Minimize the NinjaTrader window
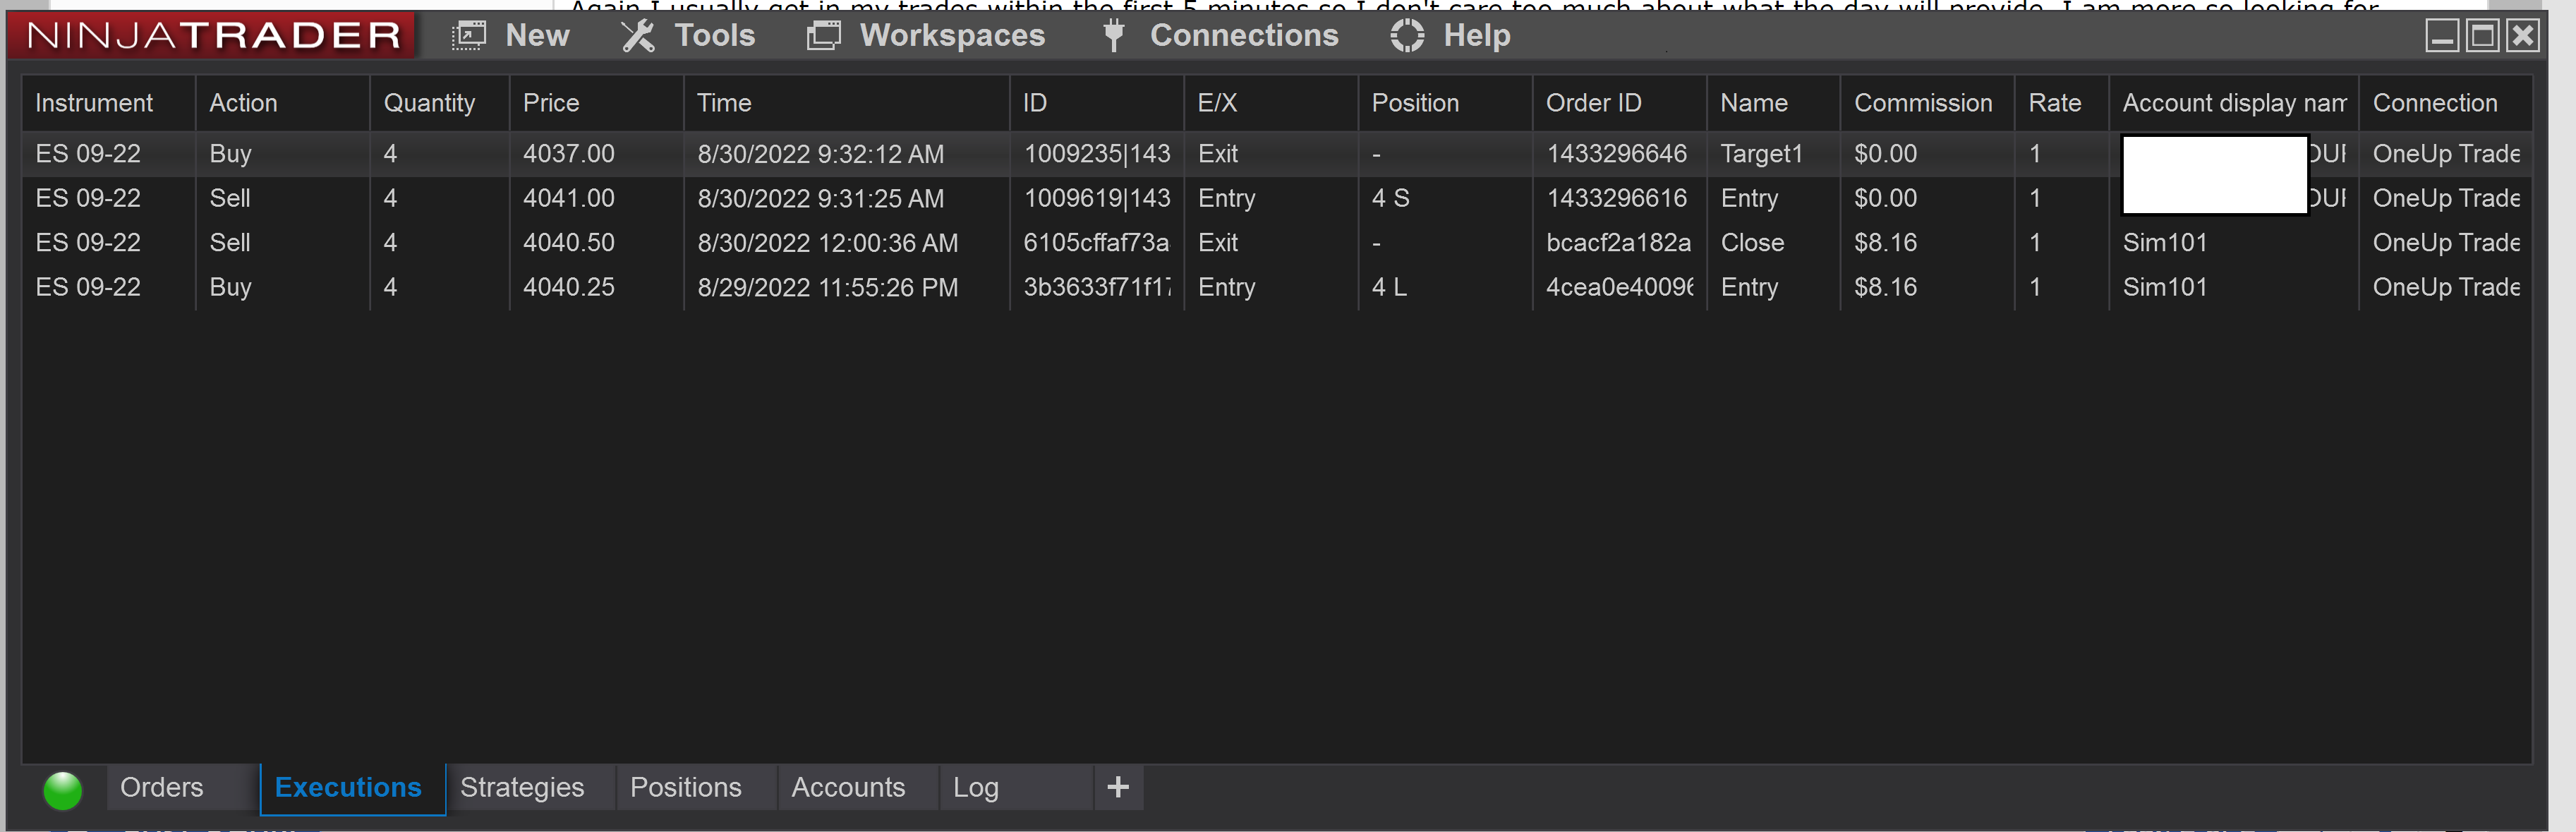 [x=2442, y=36]
